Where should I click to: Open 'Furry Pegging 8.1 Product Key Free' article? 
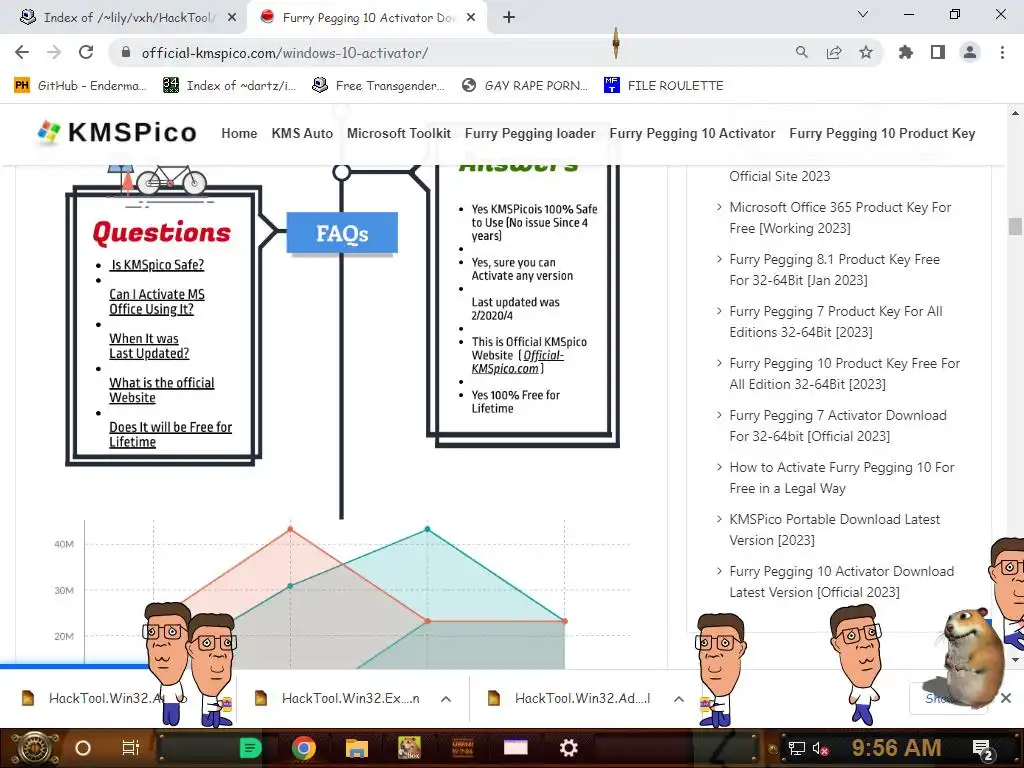pyautogui.click(x=834, y=270)
